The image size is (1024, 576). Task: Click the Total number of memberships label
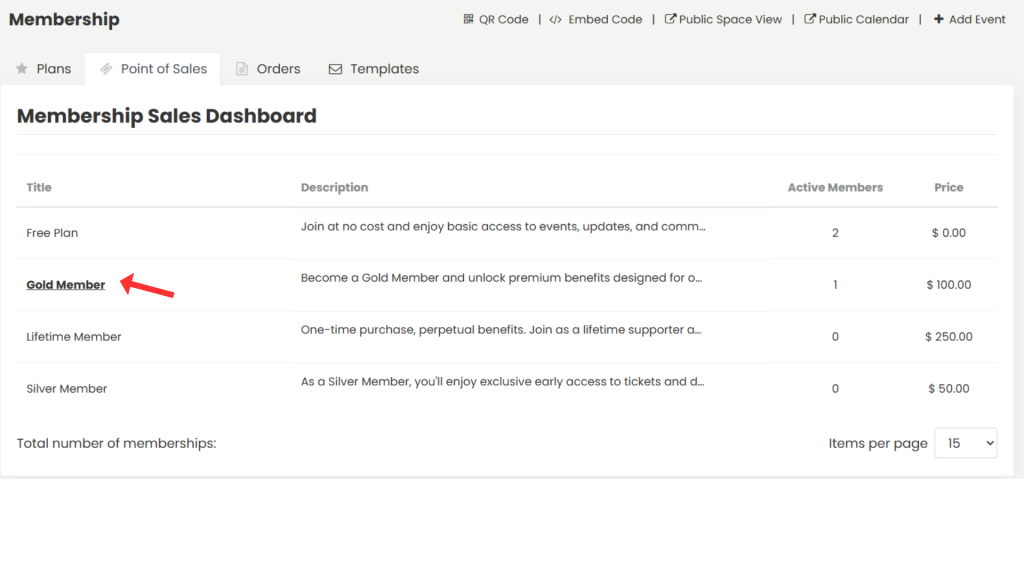[x=116, y=443]
